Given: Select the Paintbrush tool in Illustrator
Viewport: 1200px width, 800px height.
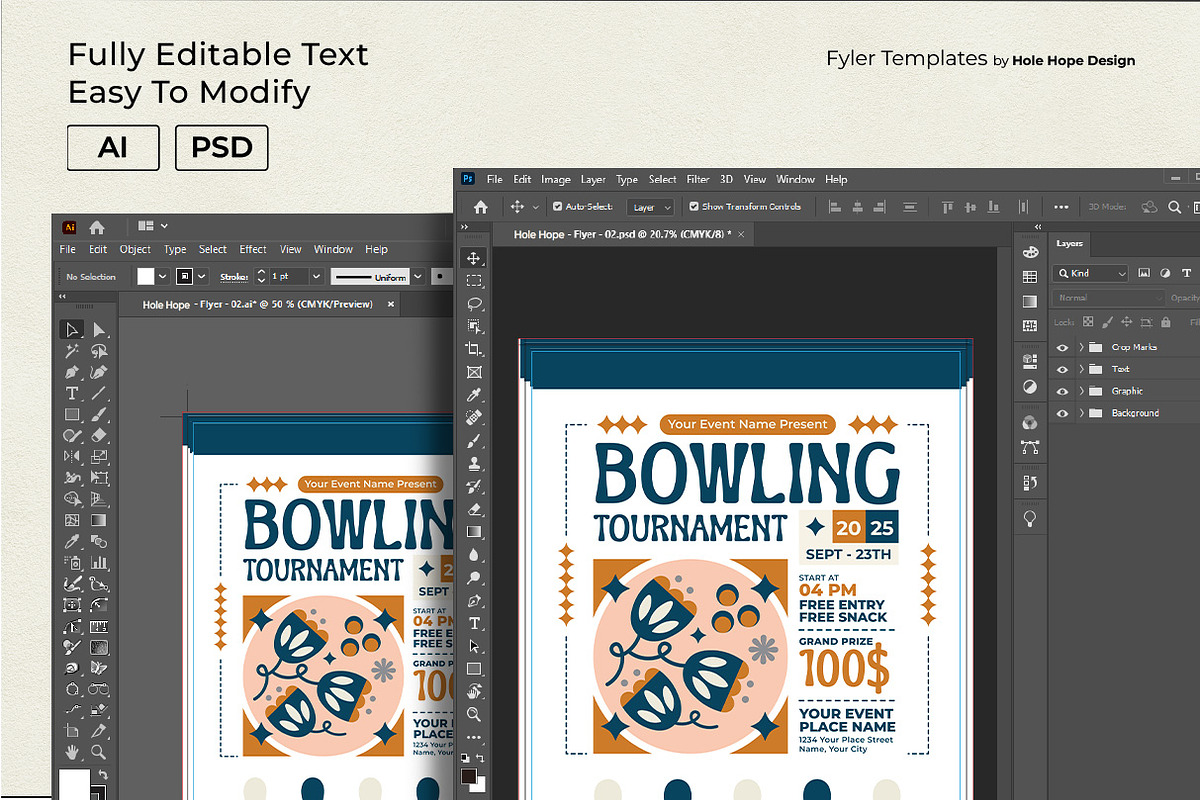Looking at the screenshot, I should pos(99,414).
